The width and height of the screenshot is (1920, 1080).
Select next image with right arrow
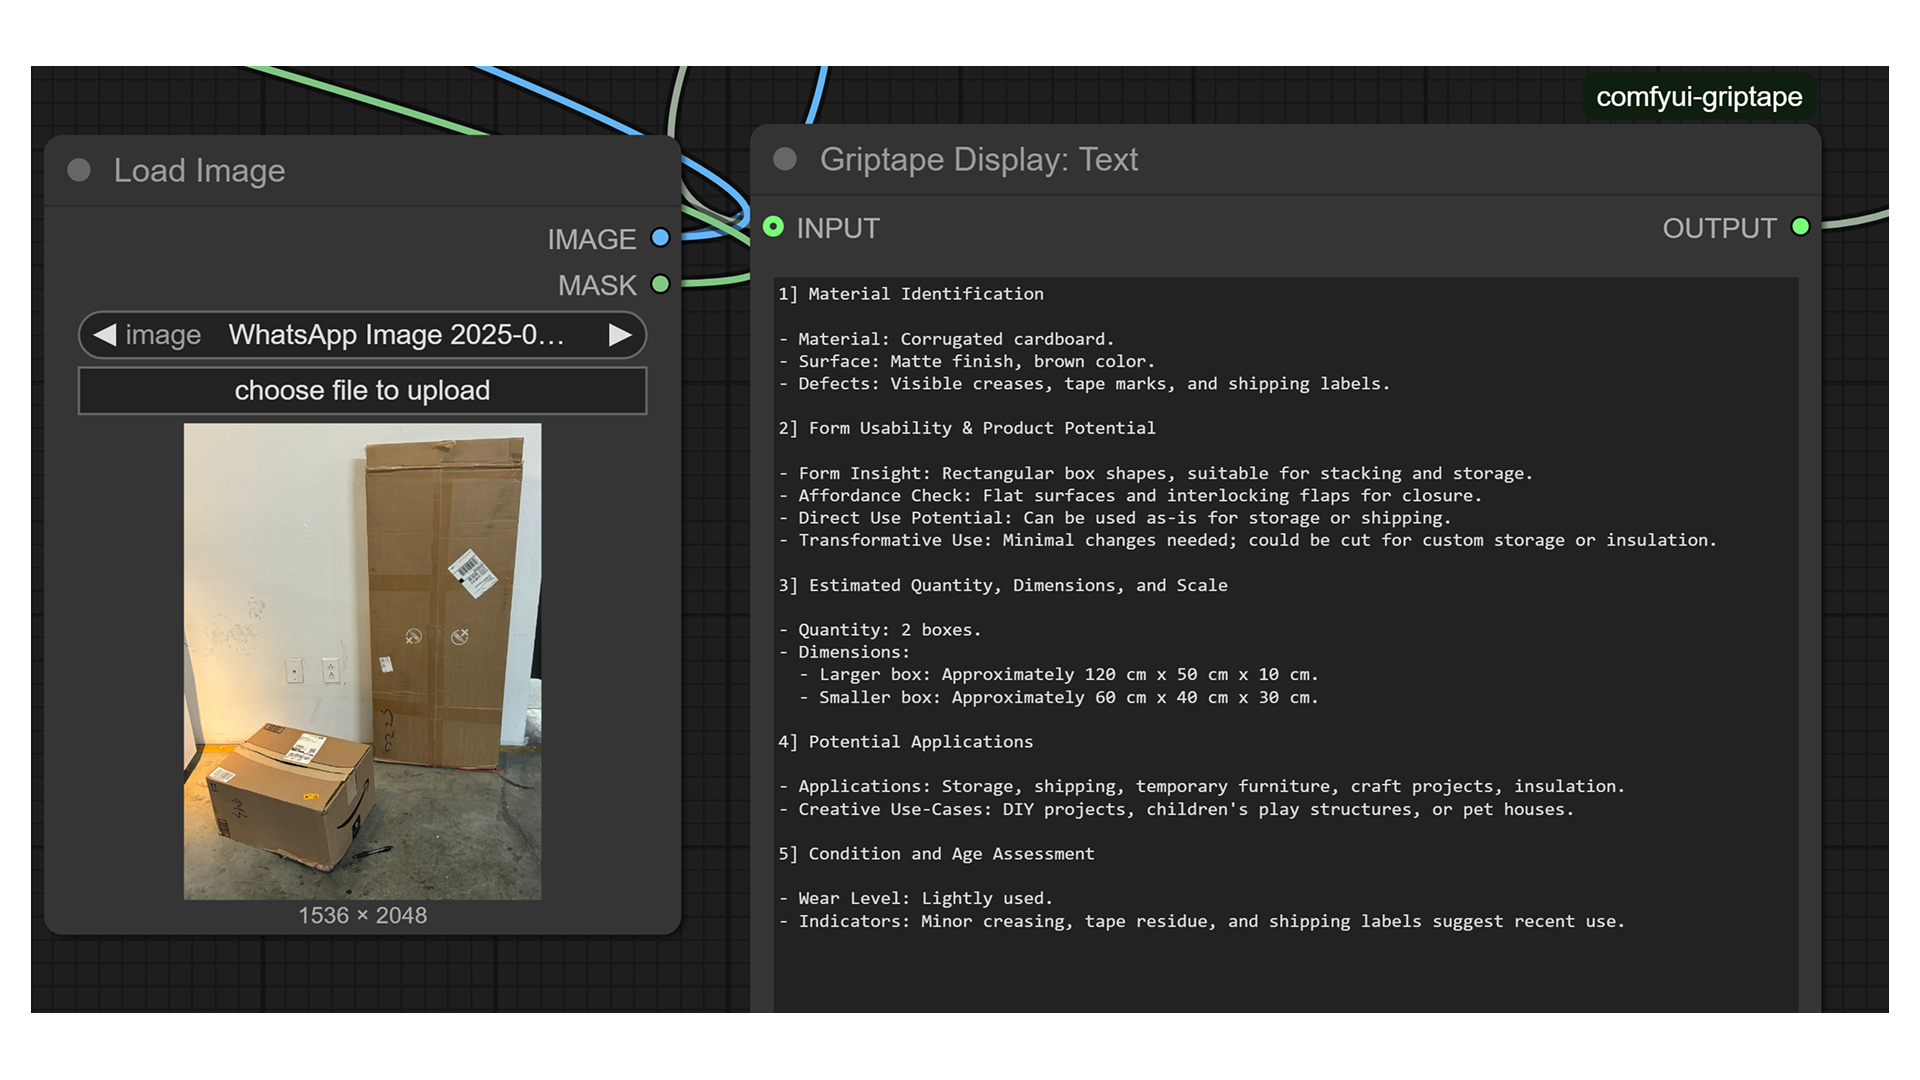tap(620, 335)
